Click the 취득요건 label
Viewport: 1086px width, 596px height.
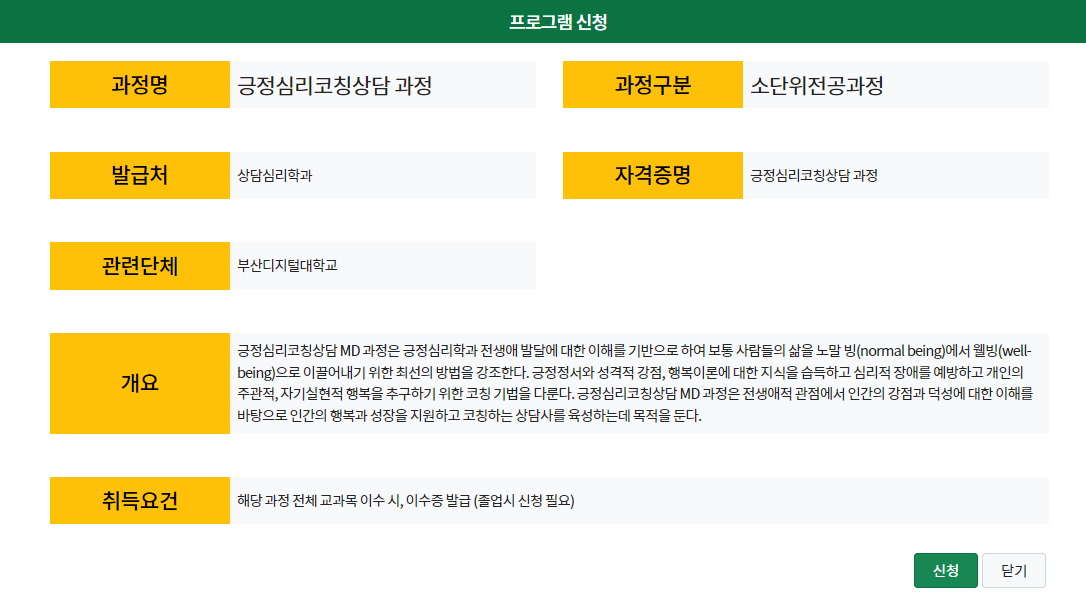pyautogui.click(x=140, y=500)
